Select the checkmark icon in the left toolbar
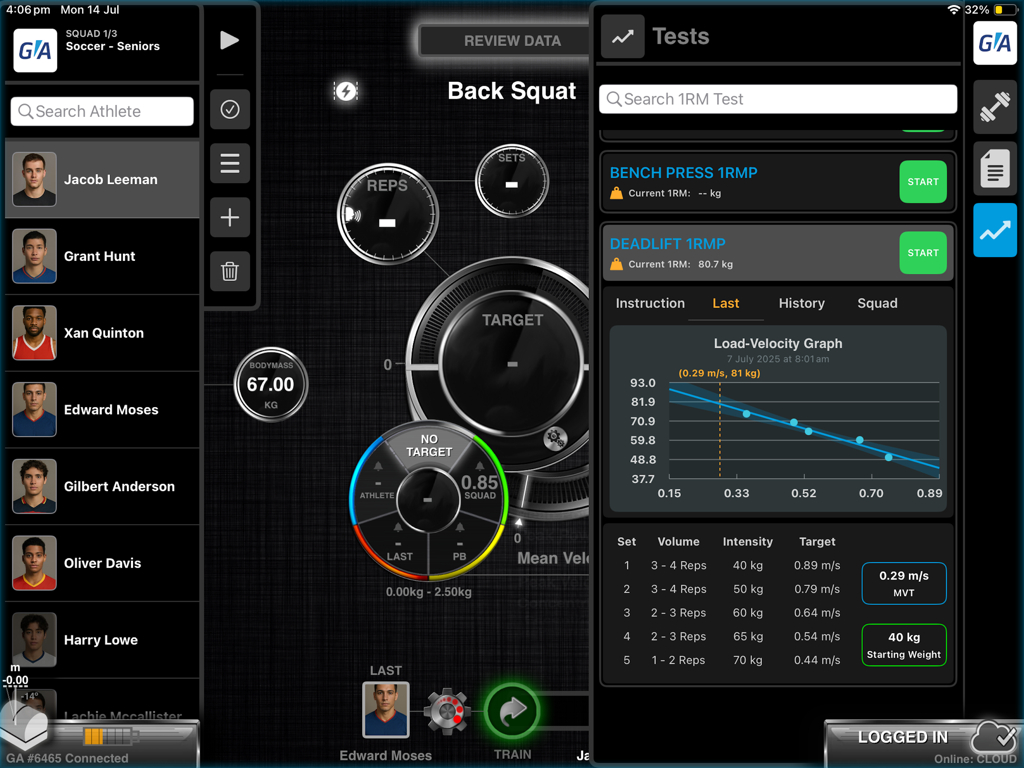The height and width of the screenshot is (768, 1024). tap(229, 108)
